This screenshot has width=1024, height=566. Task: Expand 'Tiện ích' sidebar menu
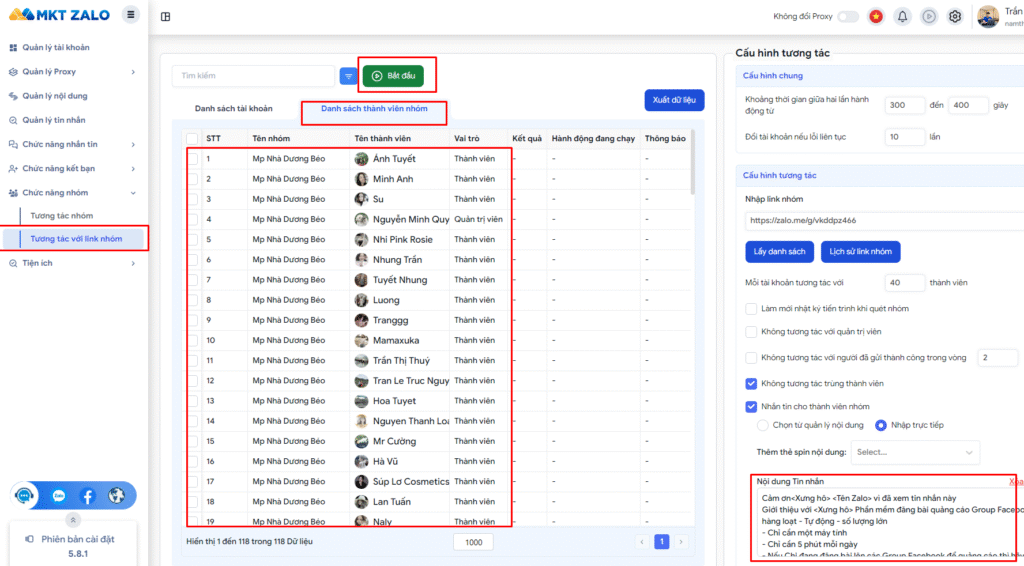coord(70,263)
